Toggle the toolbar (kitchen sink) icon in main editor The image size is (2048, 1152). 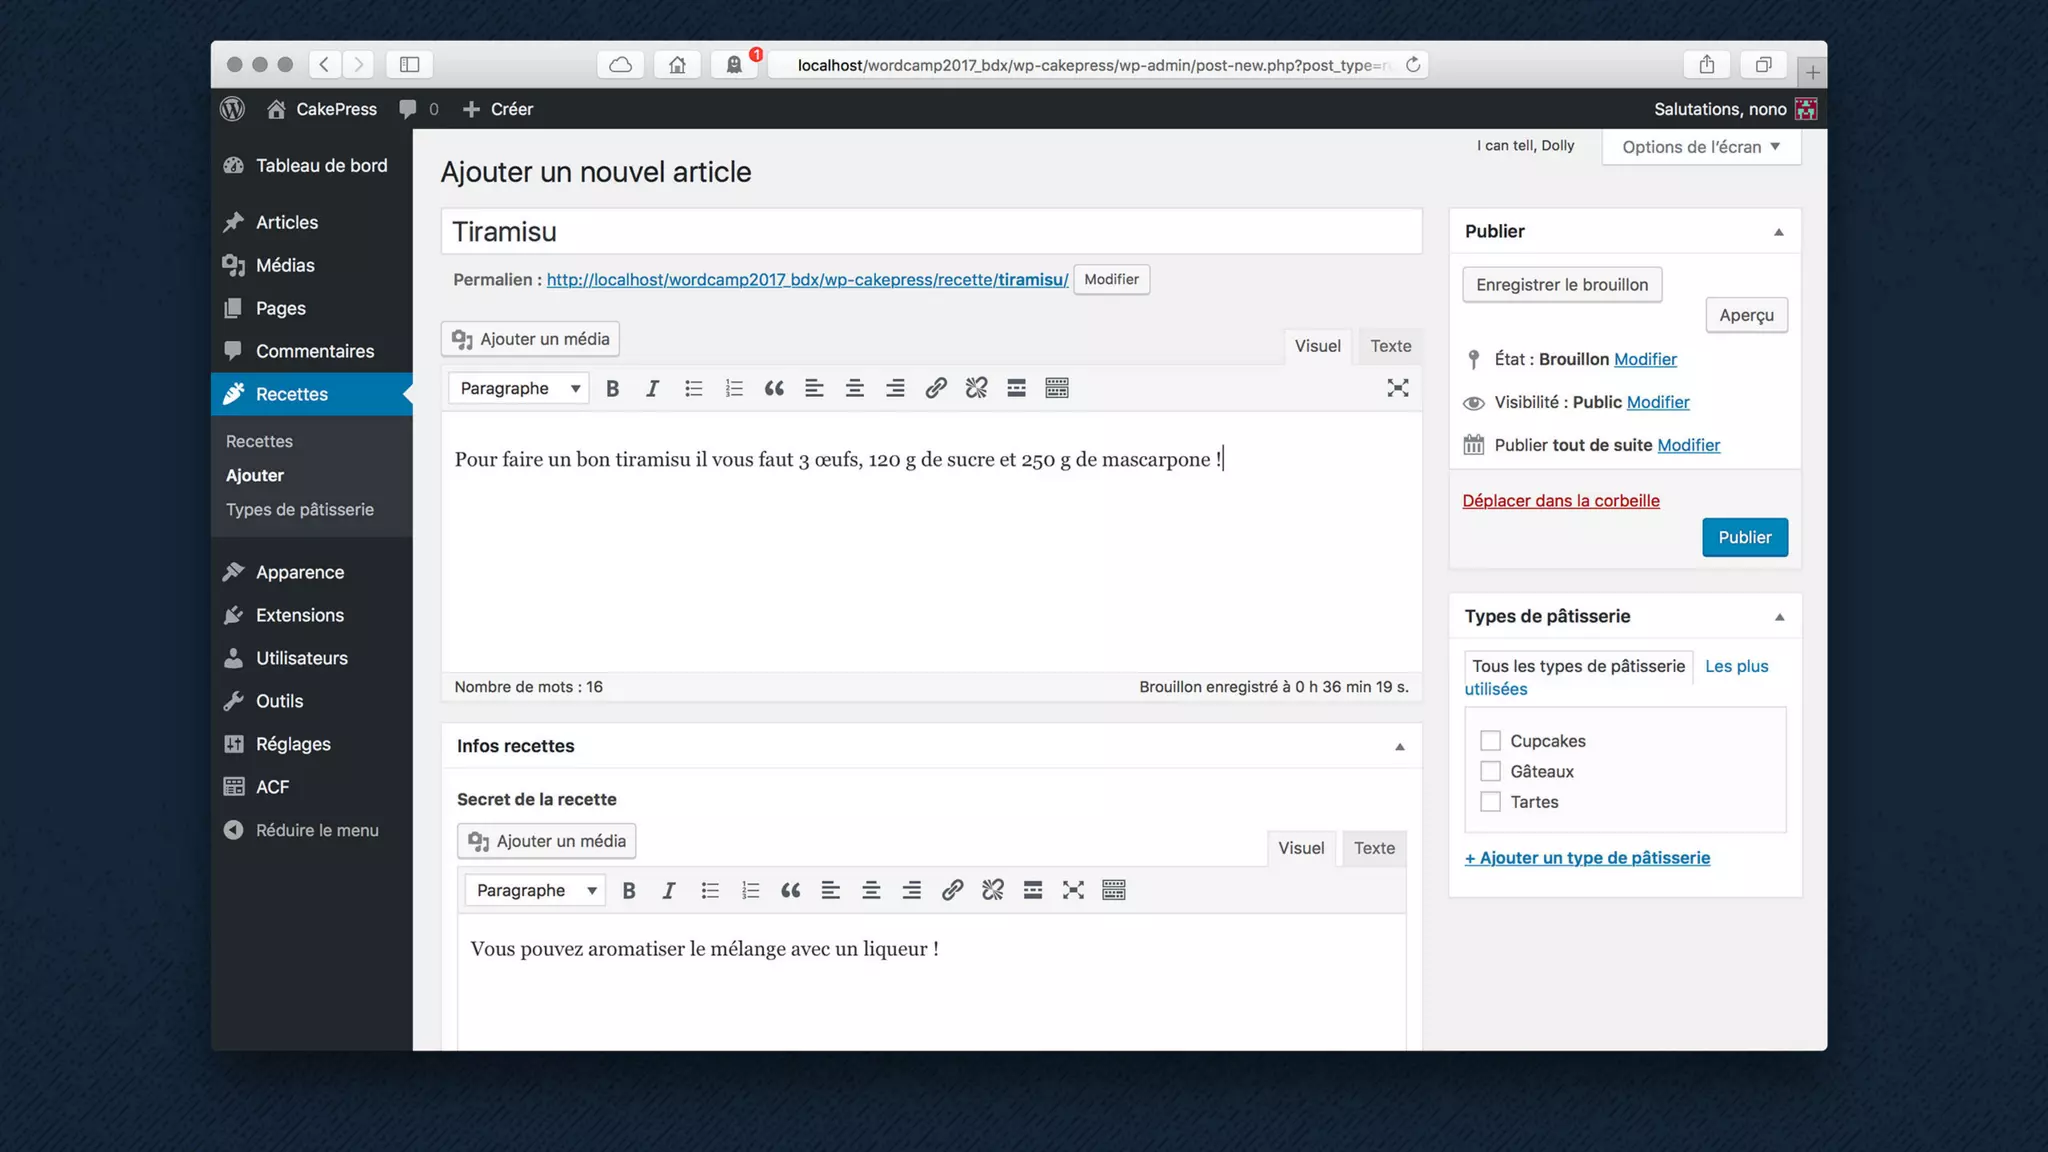tap(1057, 388)
